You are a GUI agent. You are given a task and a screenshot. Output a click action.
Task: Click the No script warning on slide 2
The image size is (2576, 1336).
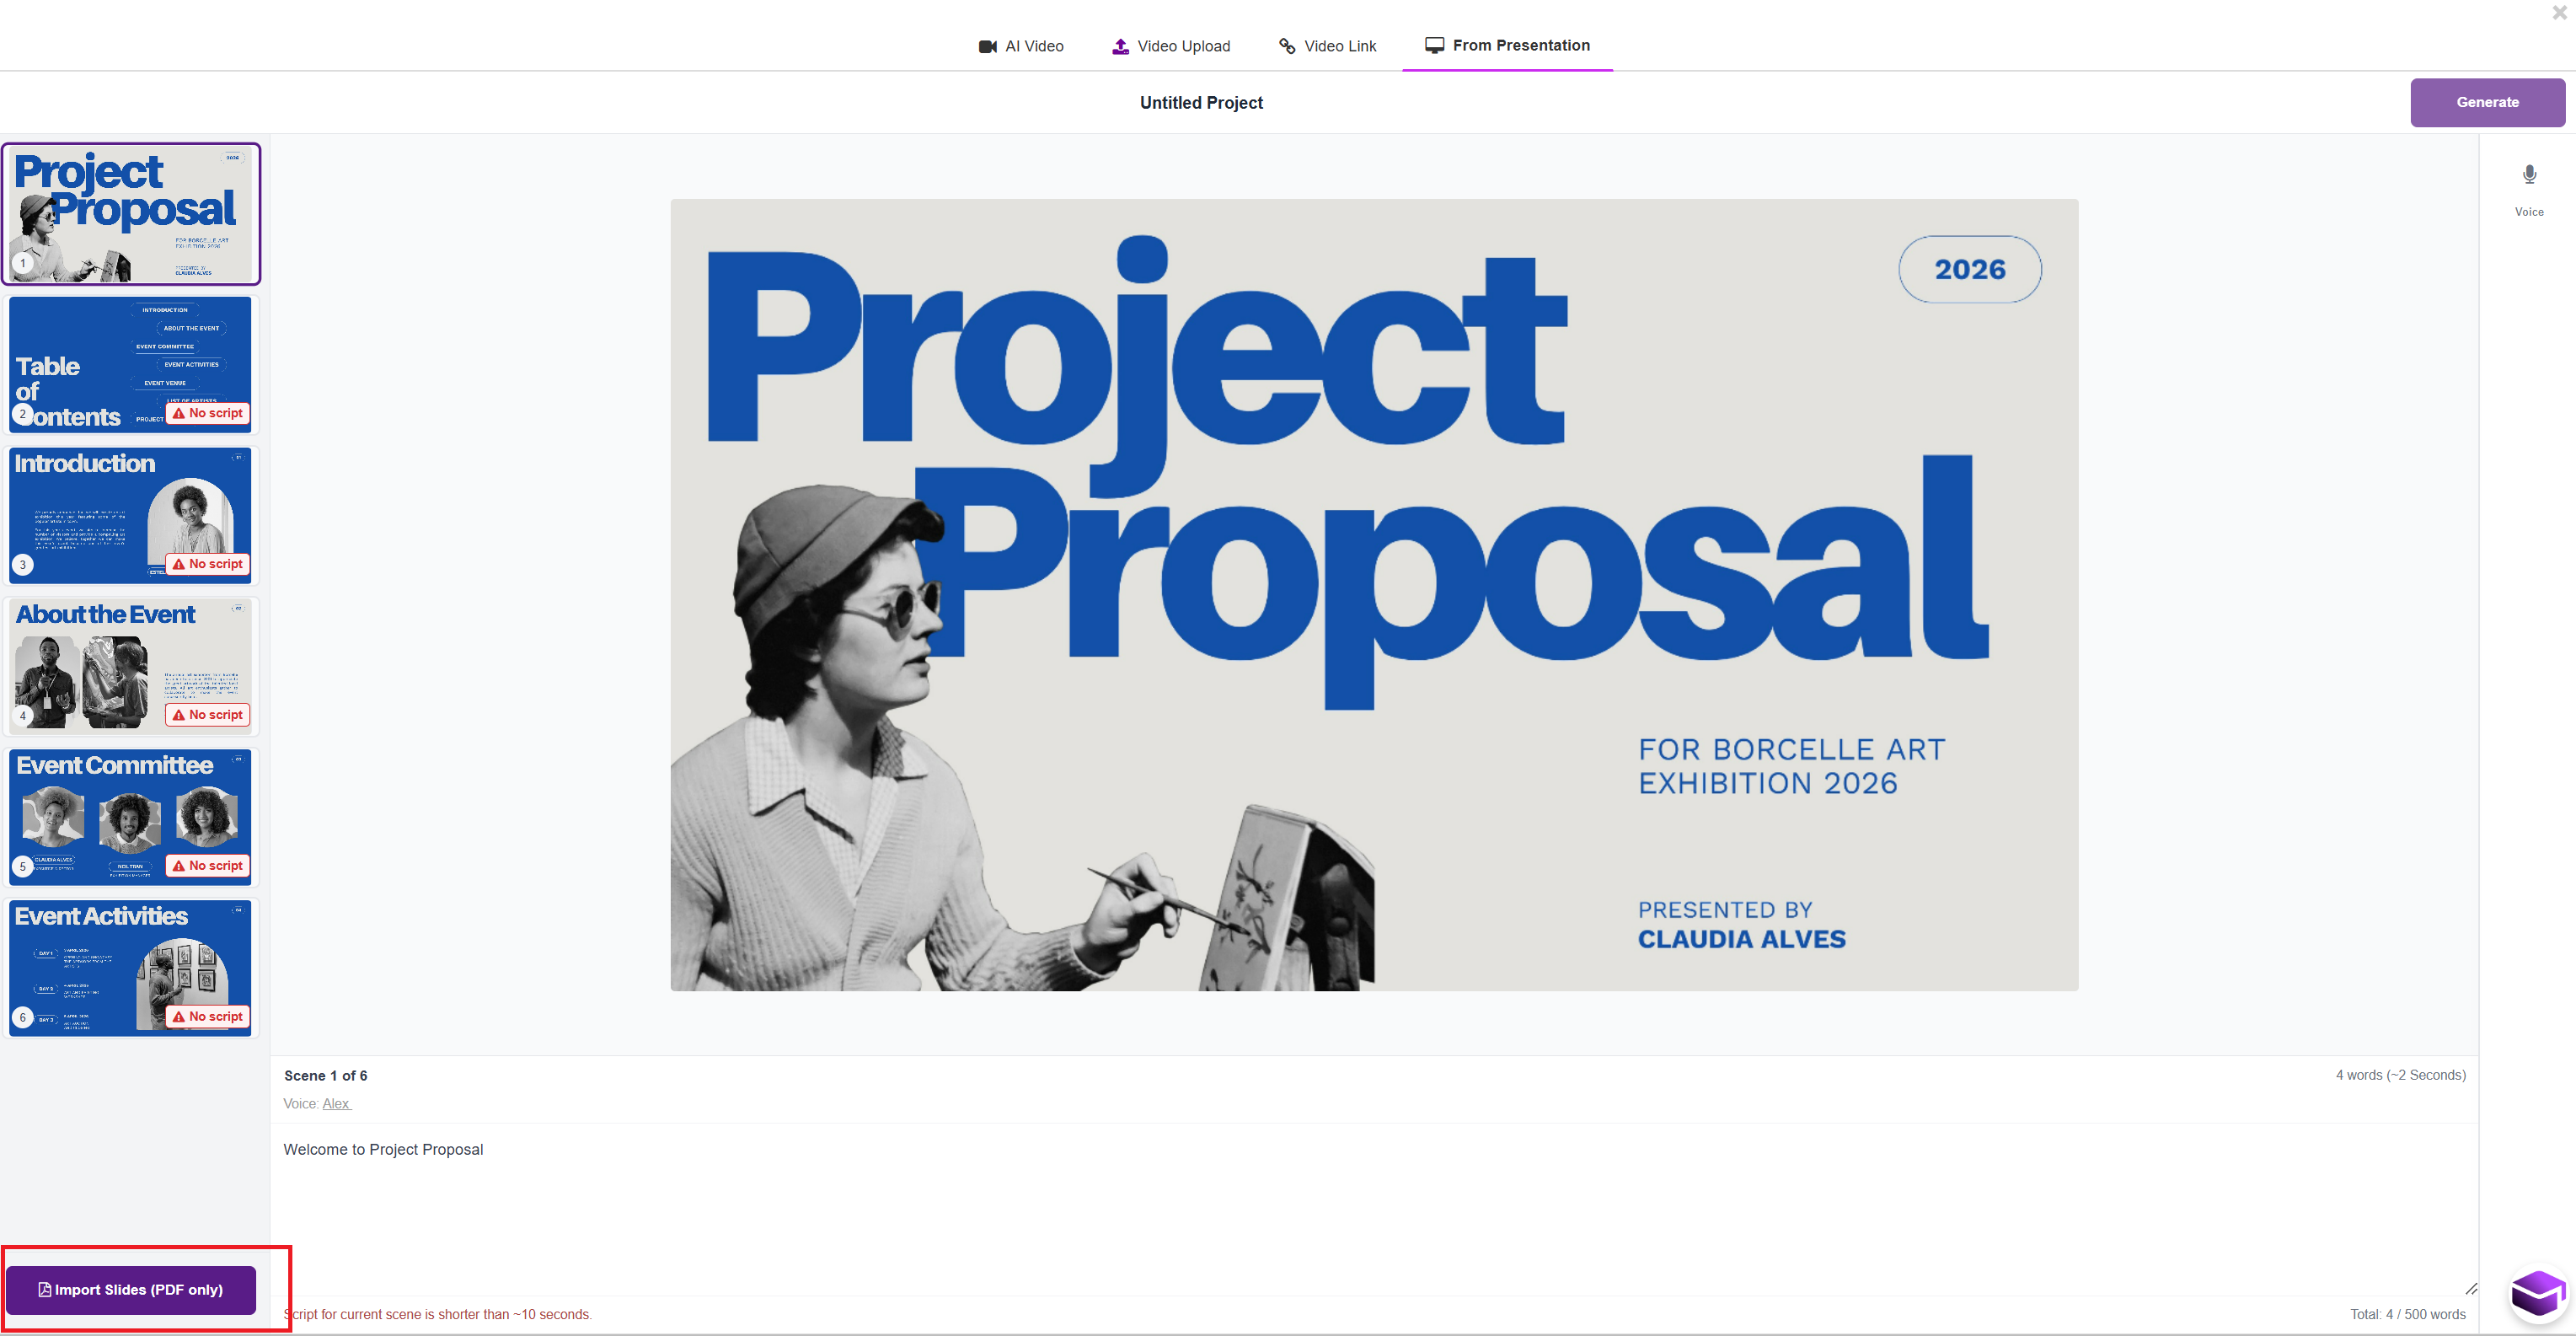[208, 413]
